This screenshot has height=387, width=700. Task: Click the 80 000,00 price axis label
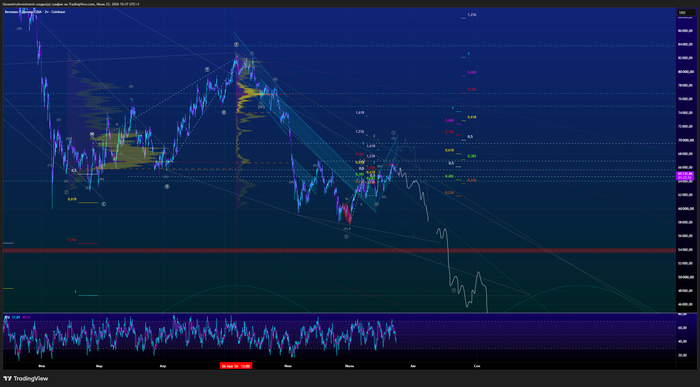[686, 71]
